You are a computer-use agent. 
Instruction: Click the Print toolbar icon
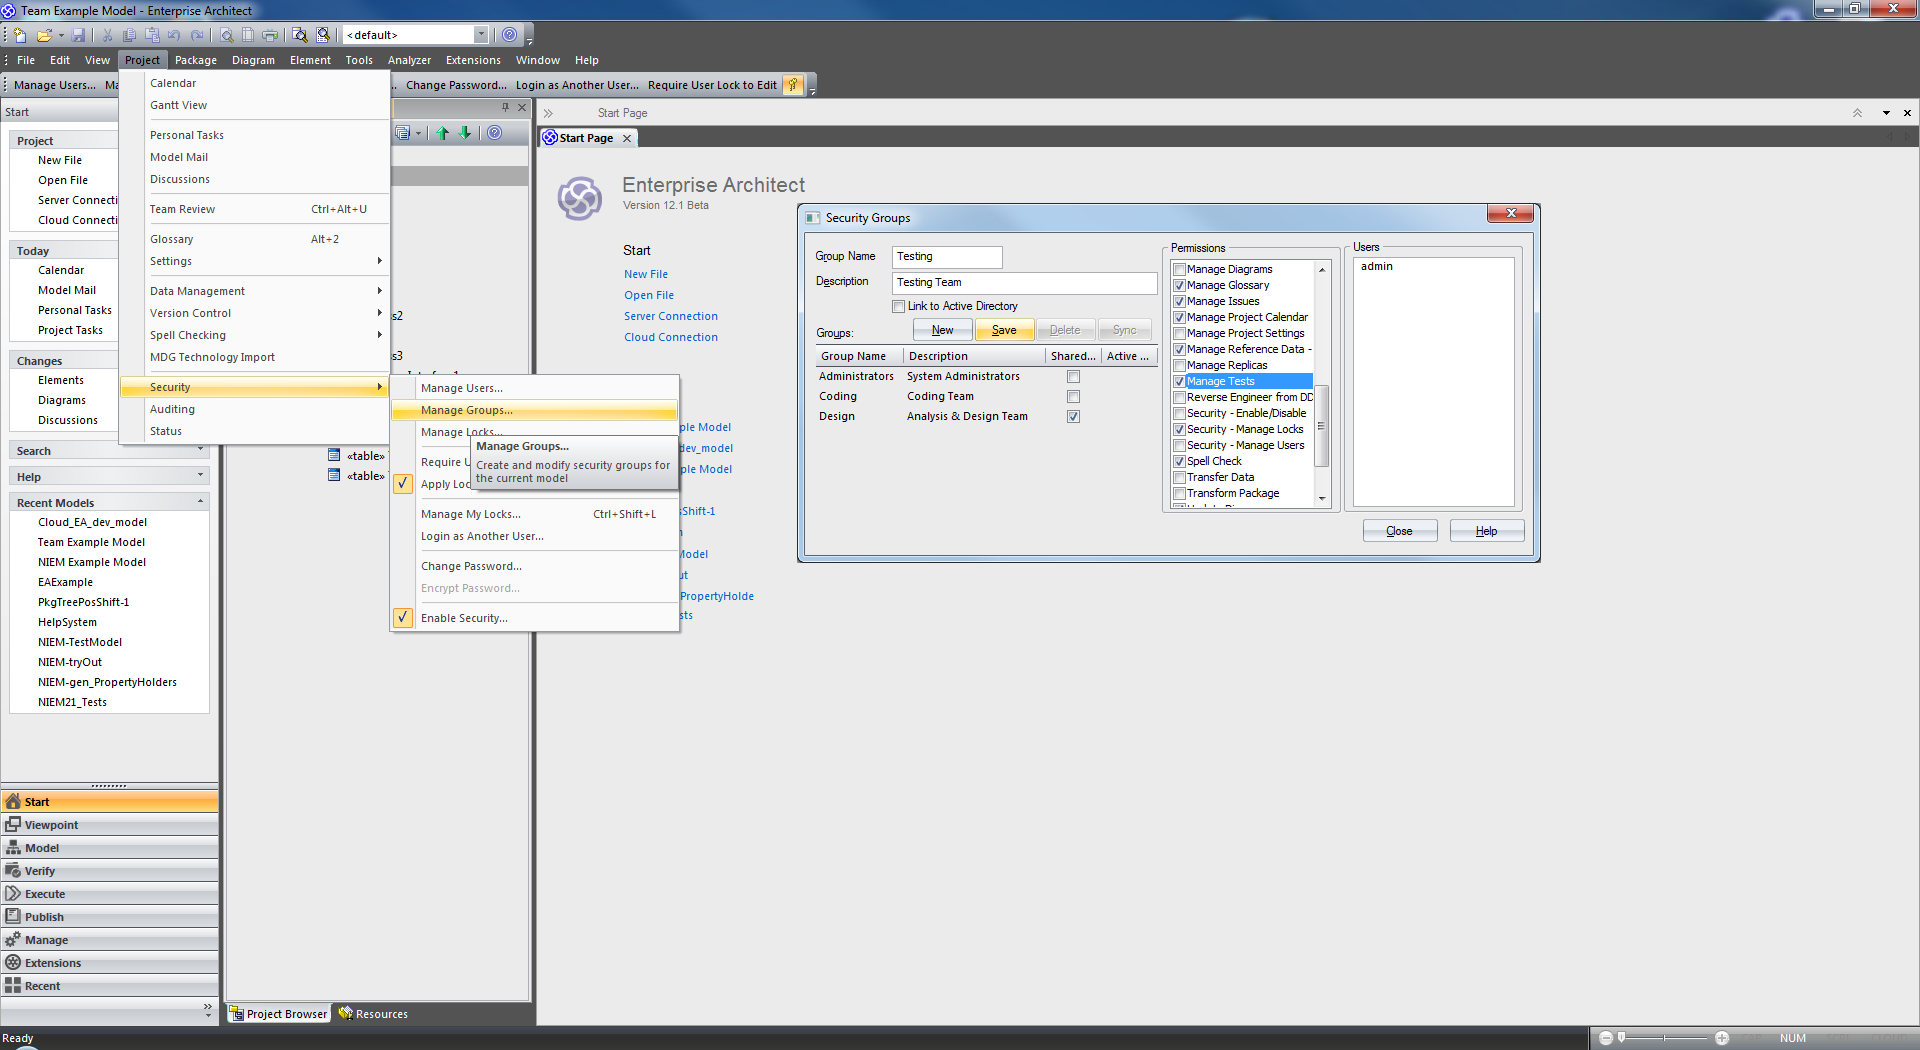click(x=270, y=35)
